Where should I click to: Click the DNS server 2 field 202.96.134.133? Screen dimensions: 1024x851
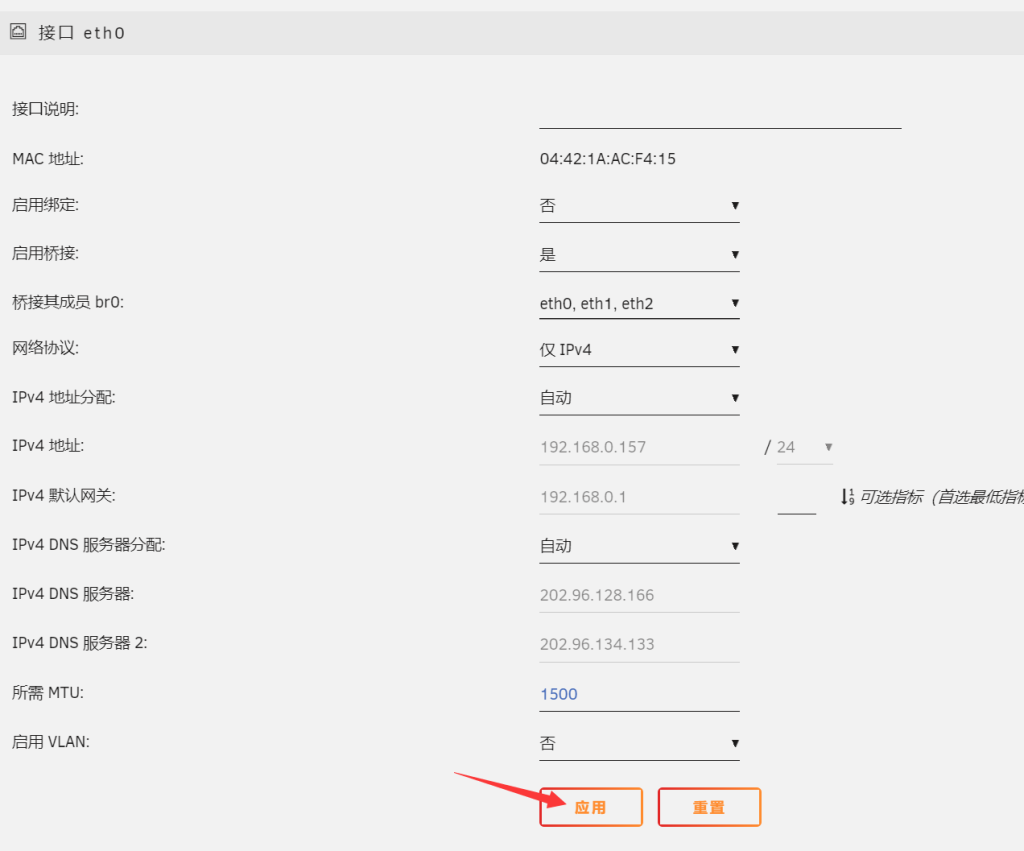(x=638, y=644)
